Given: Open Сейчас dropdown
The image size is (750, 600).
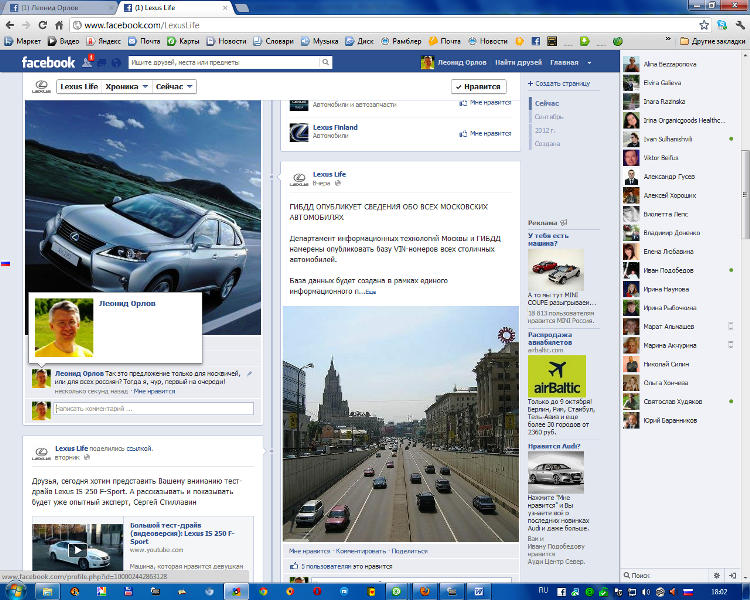Looking at the screenshot, I should point(174,87).
